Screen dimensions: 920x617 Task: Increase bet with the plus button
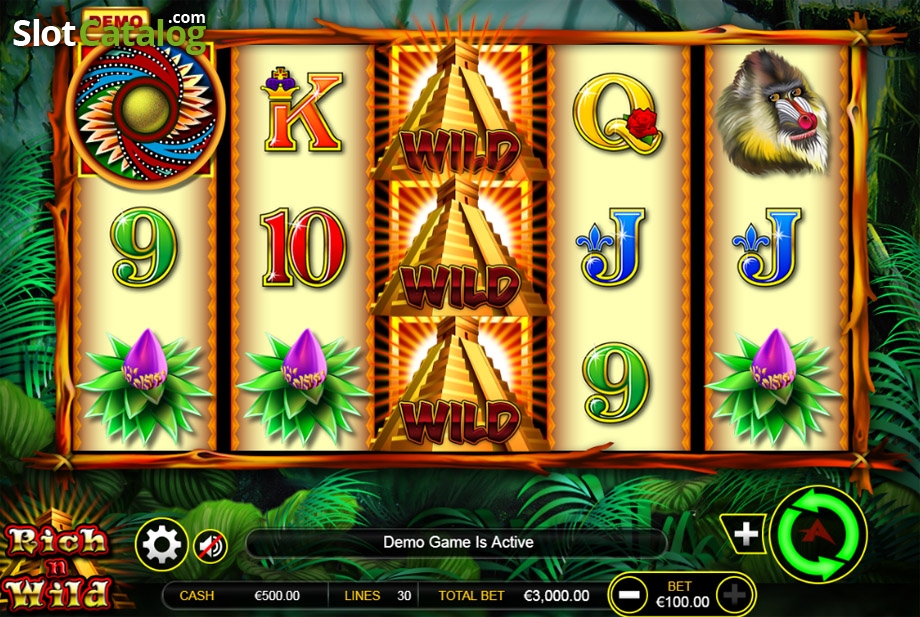734,595
